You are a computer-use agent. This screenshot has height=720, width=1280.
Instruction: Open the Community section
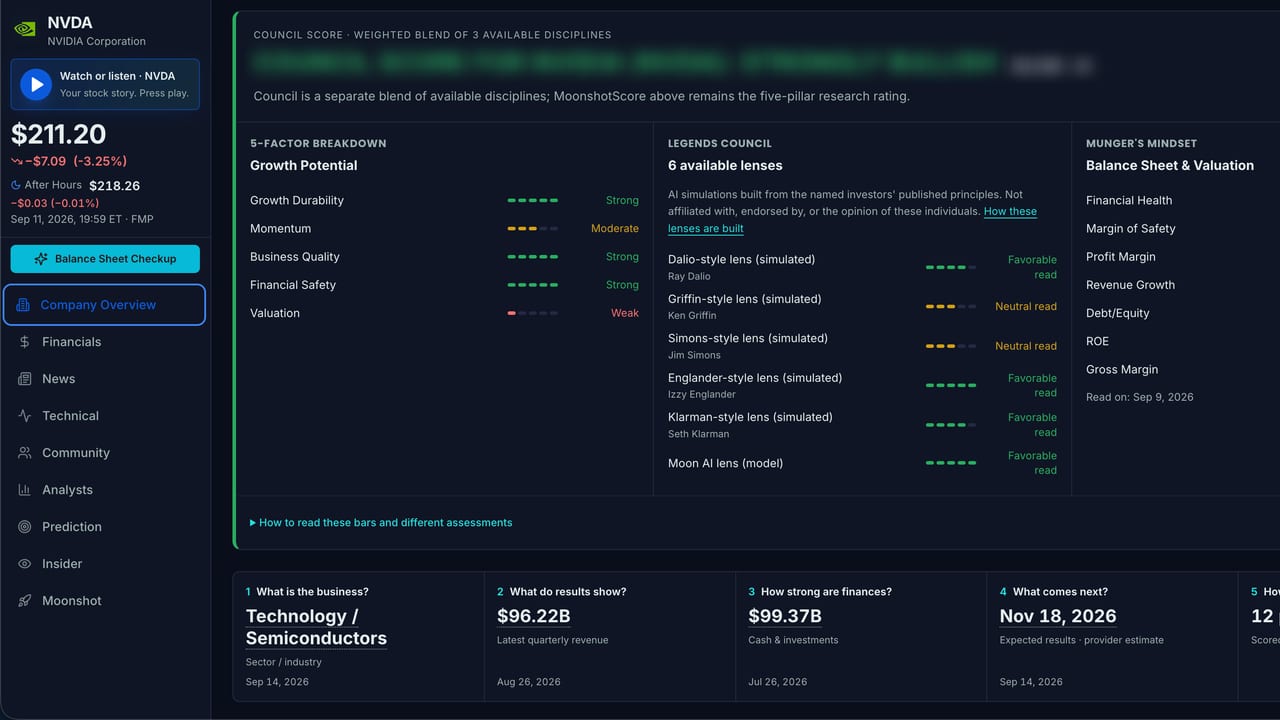[x=105, y=453]
